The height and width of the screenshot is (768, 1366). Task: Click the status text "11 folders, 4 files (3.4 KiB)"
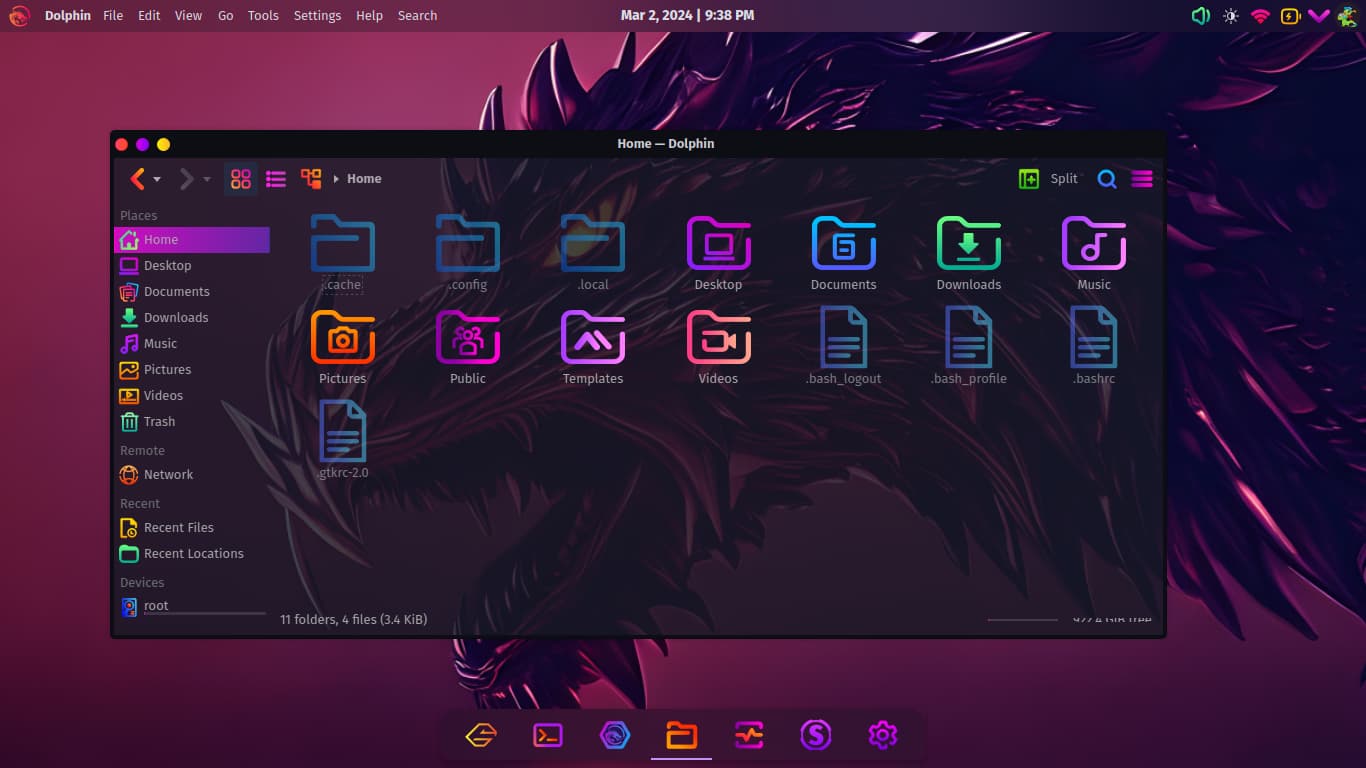tap(354, 620)
